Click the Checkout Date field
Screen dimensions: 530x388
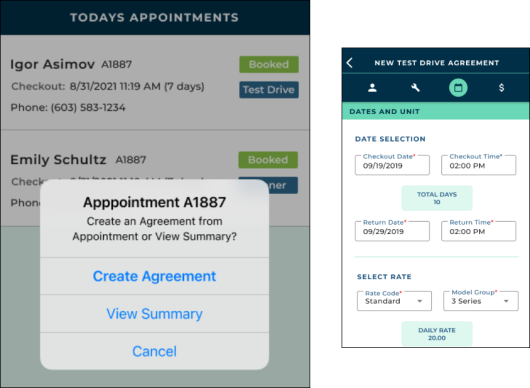[x=392, y=165]
